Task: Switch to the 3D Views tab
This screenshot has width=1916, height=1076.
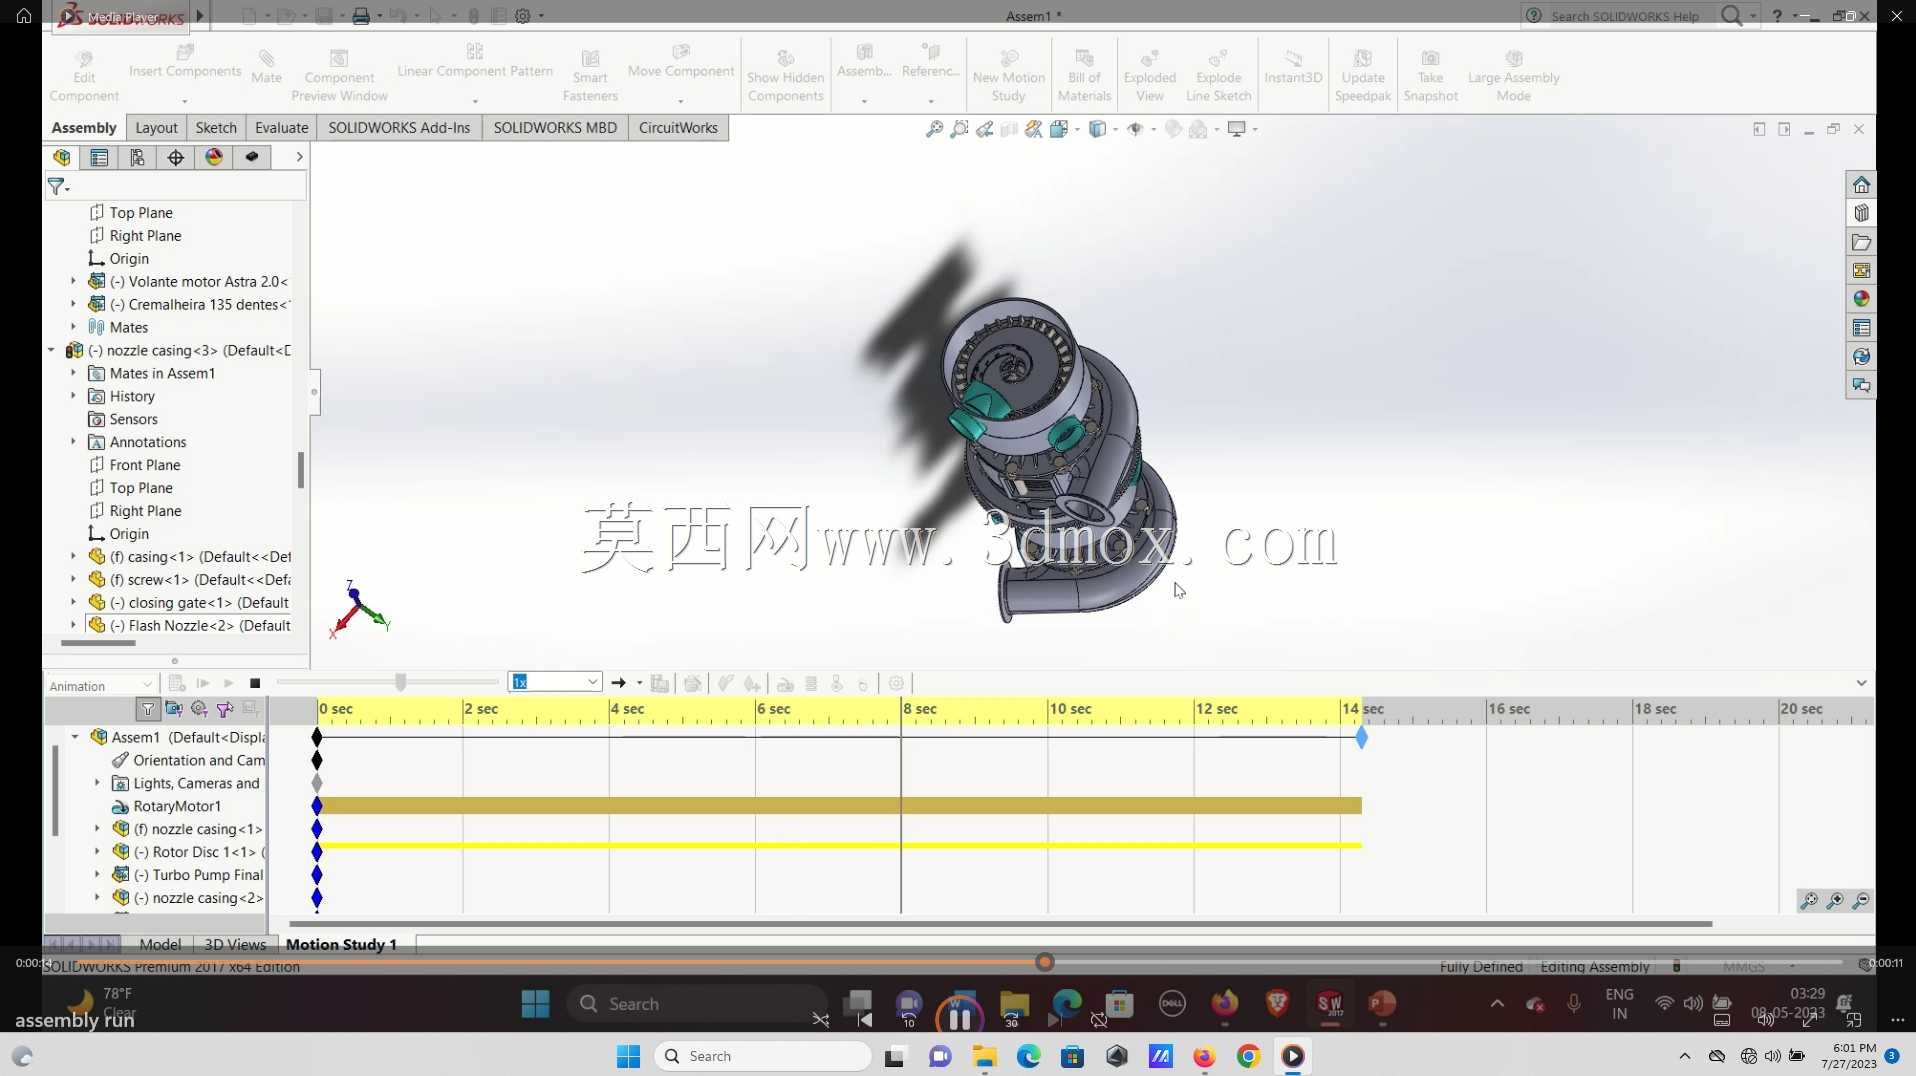Action: point(235,944)
